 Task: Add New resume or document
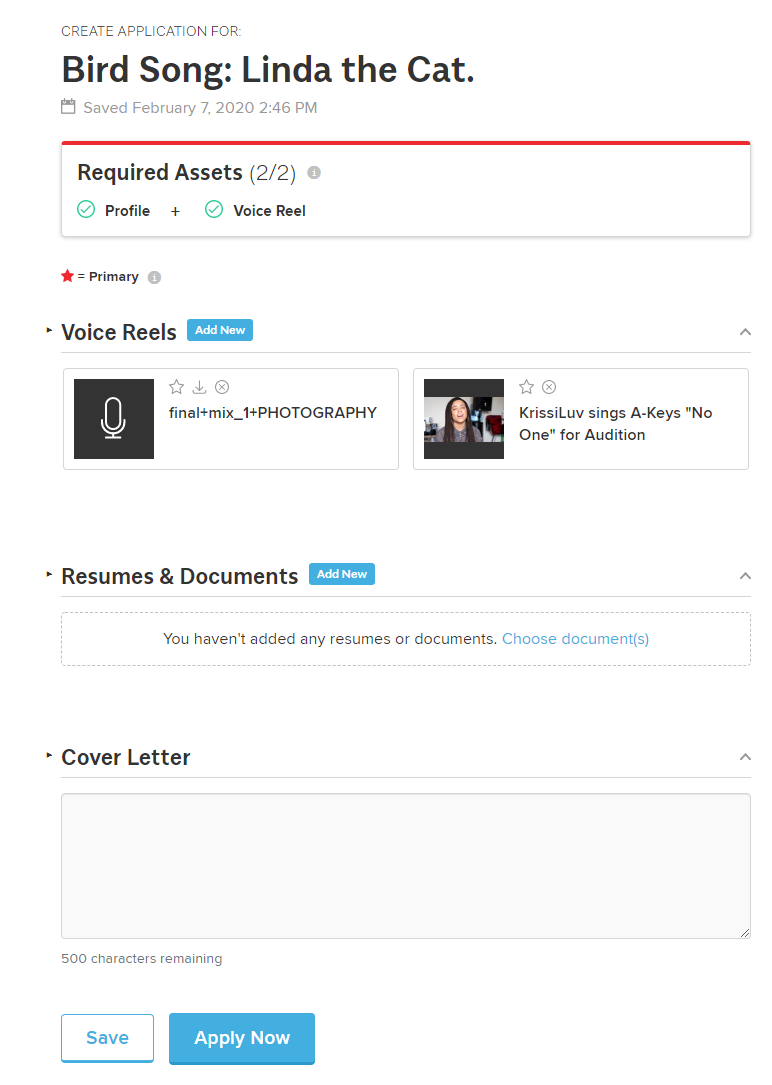click(x=342, y=574)
